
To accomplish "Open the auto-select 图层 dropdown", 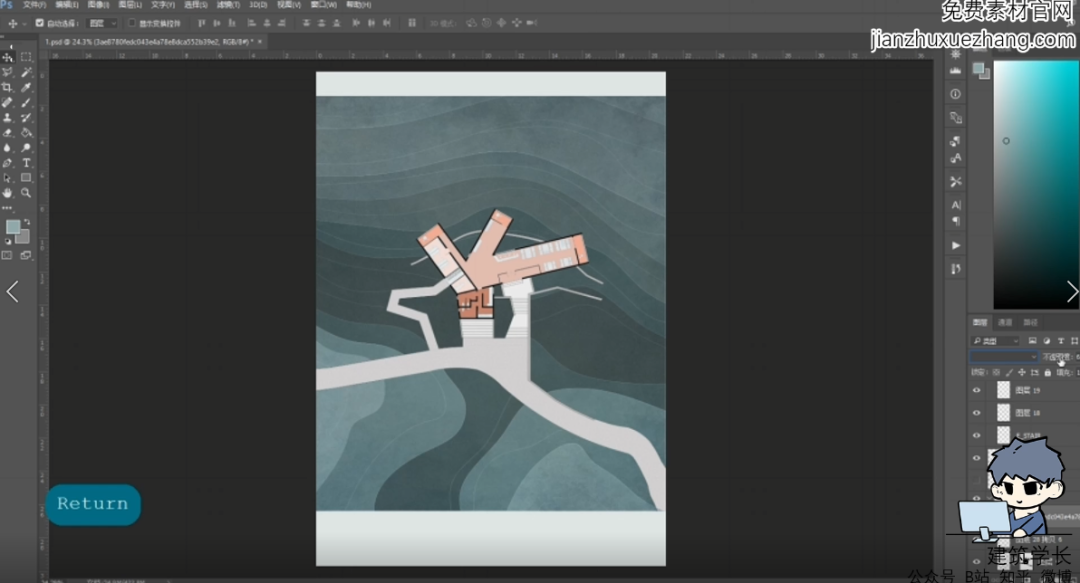I will [x=103, y=23].
